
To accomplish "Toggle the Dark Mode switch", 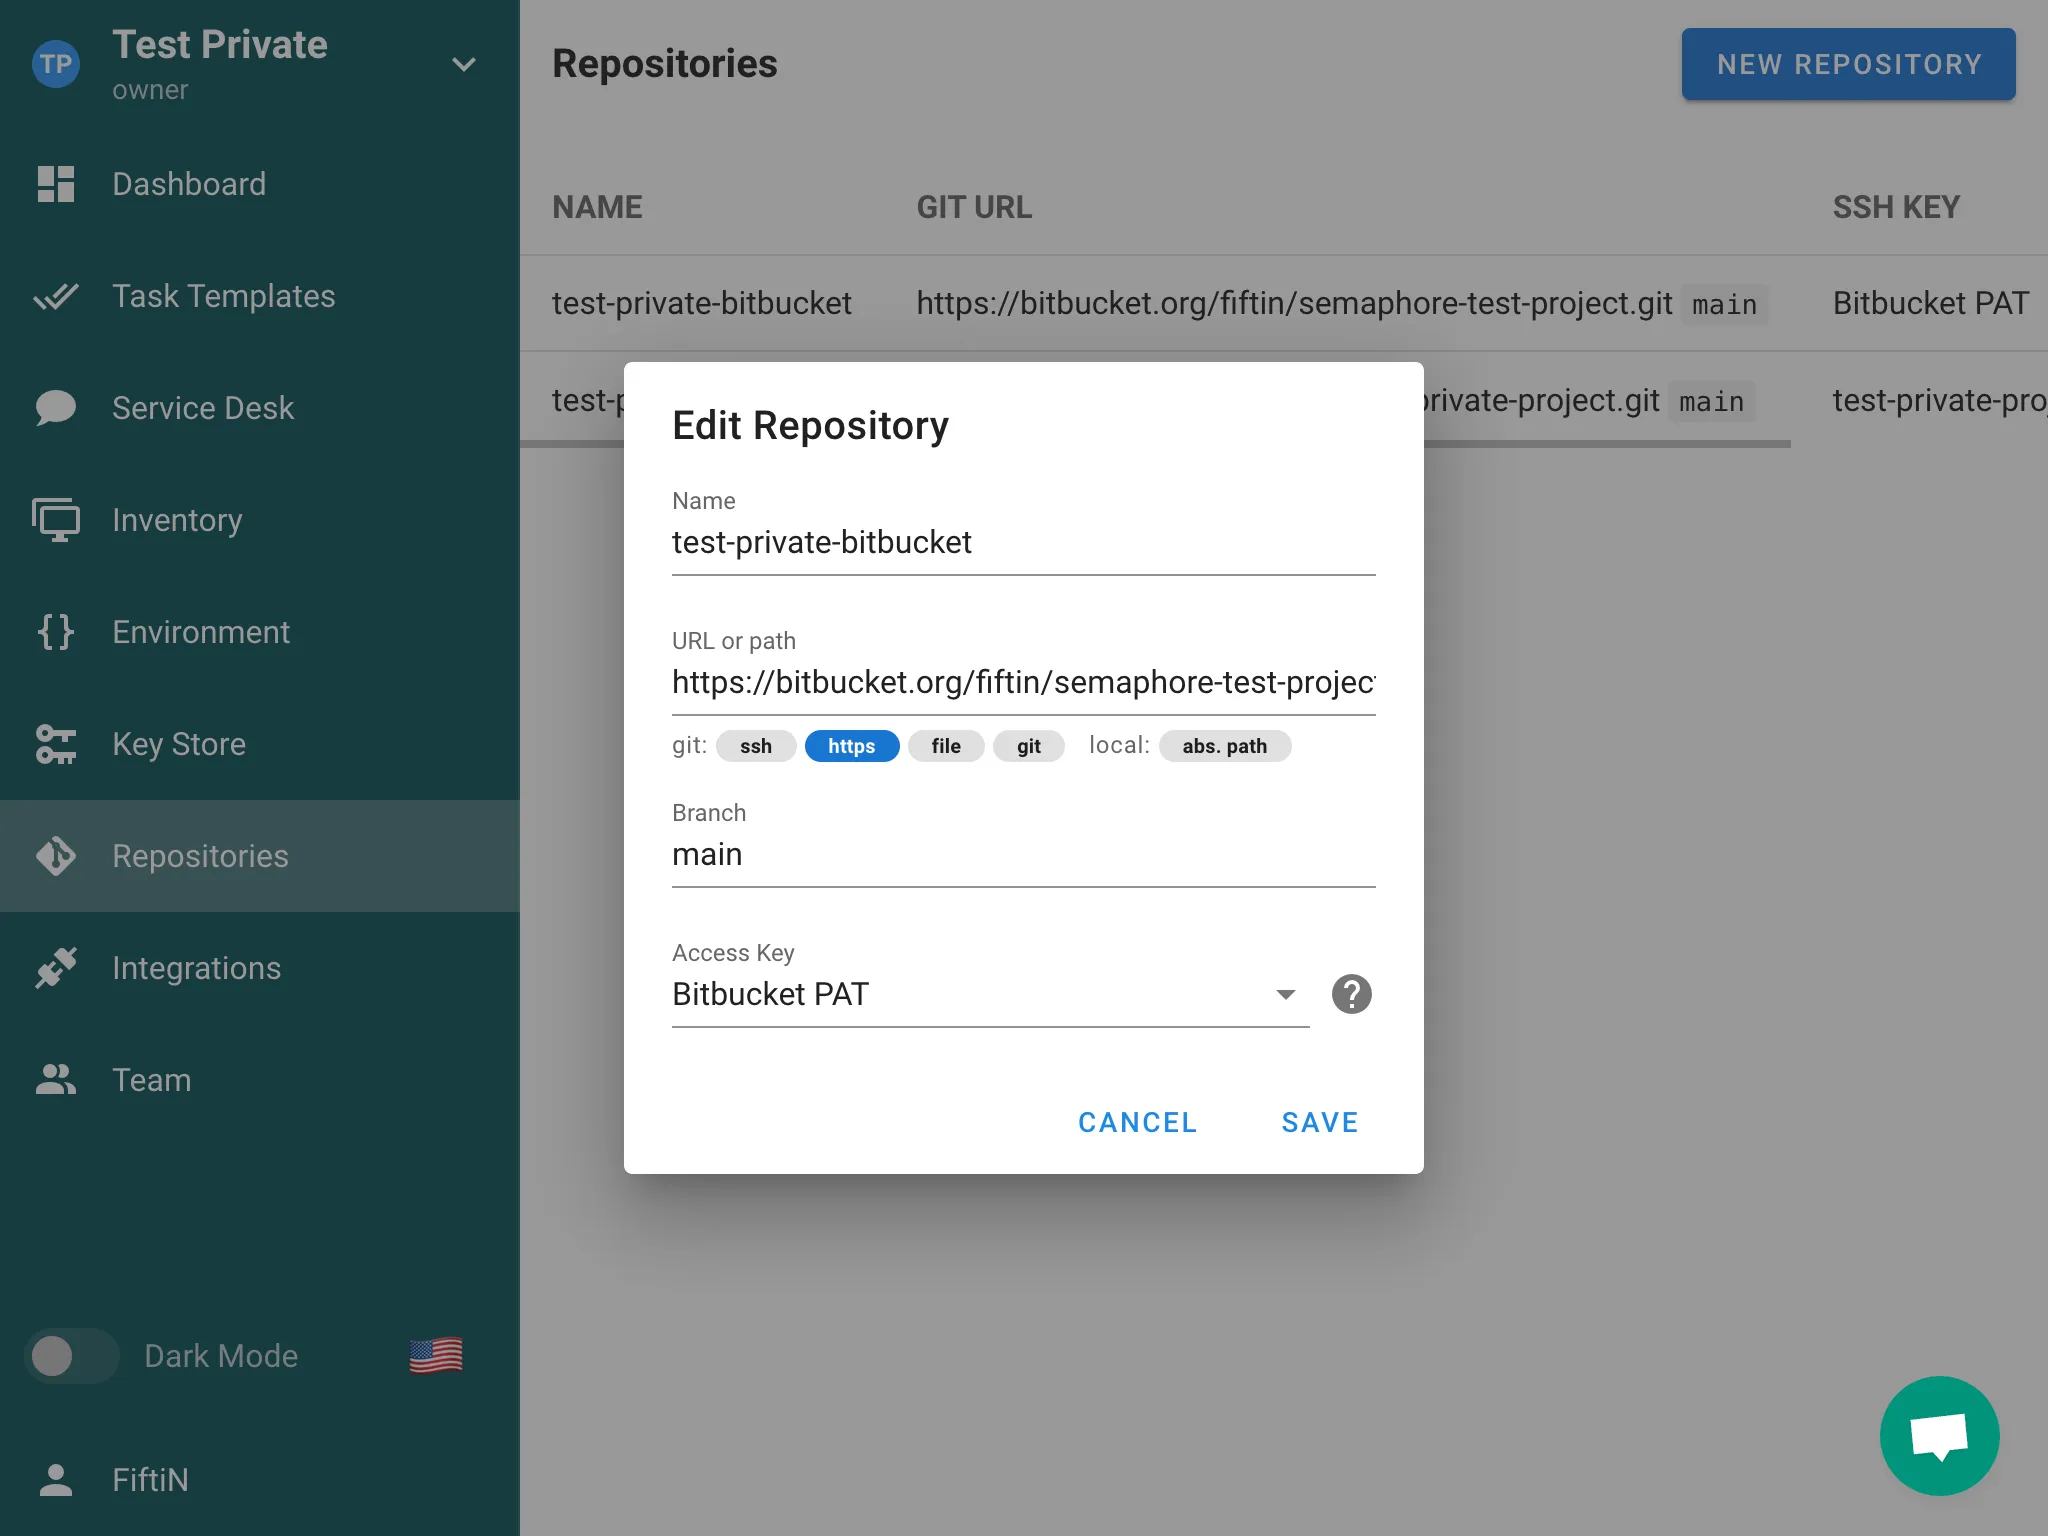I will point(72,1356).
